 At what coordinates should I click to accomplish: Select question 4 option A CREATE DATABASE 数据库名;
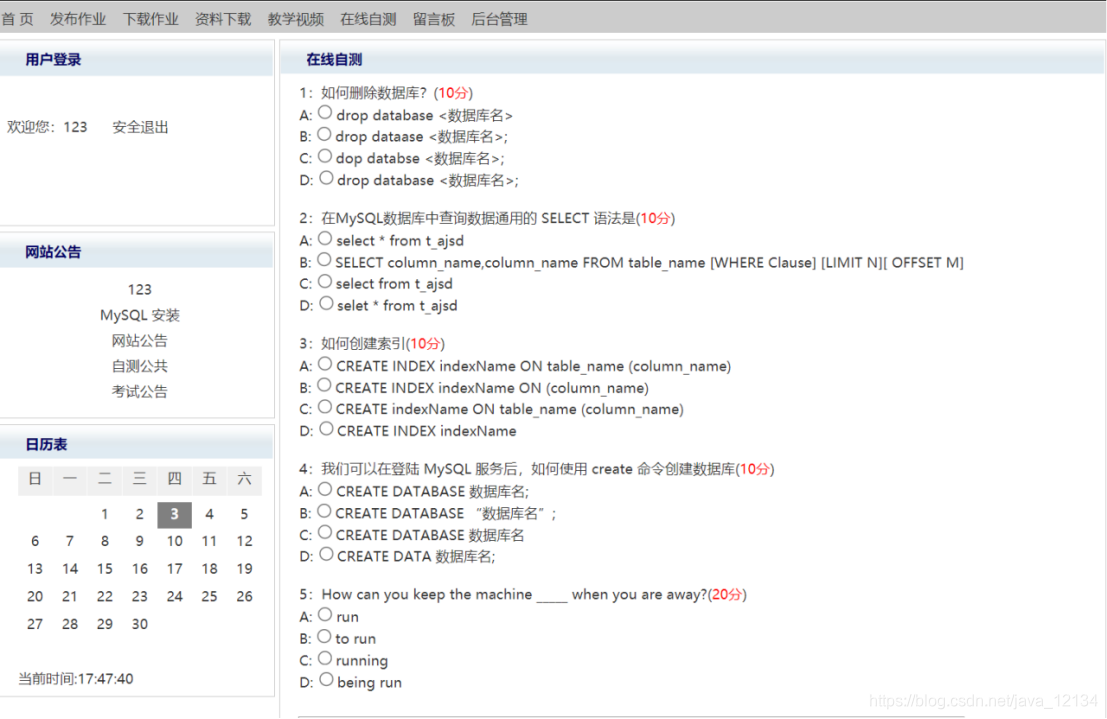point(325,489)
